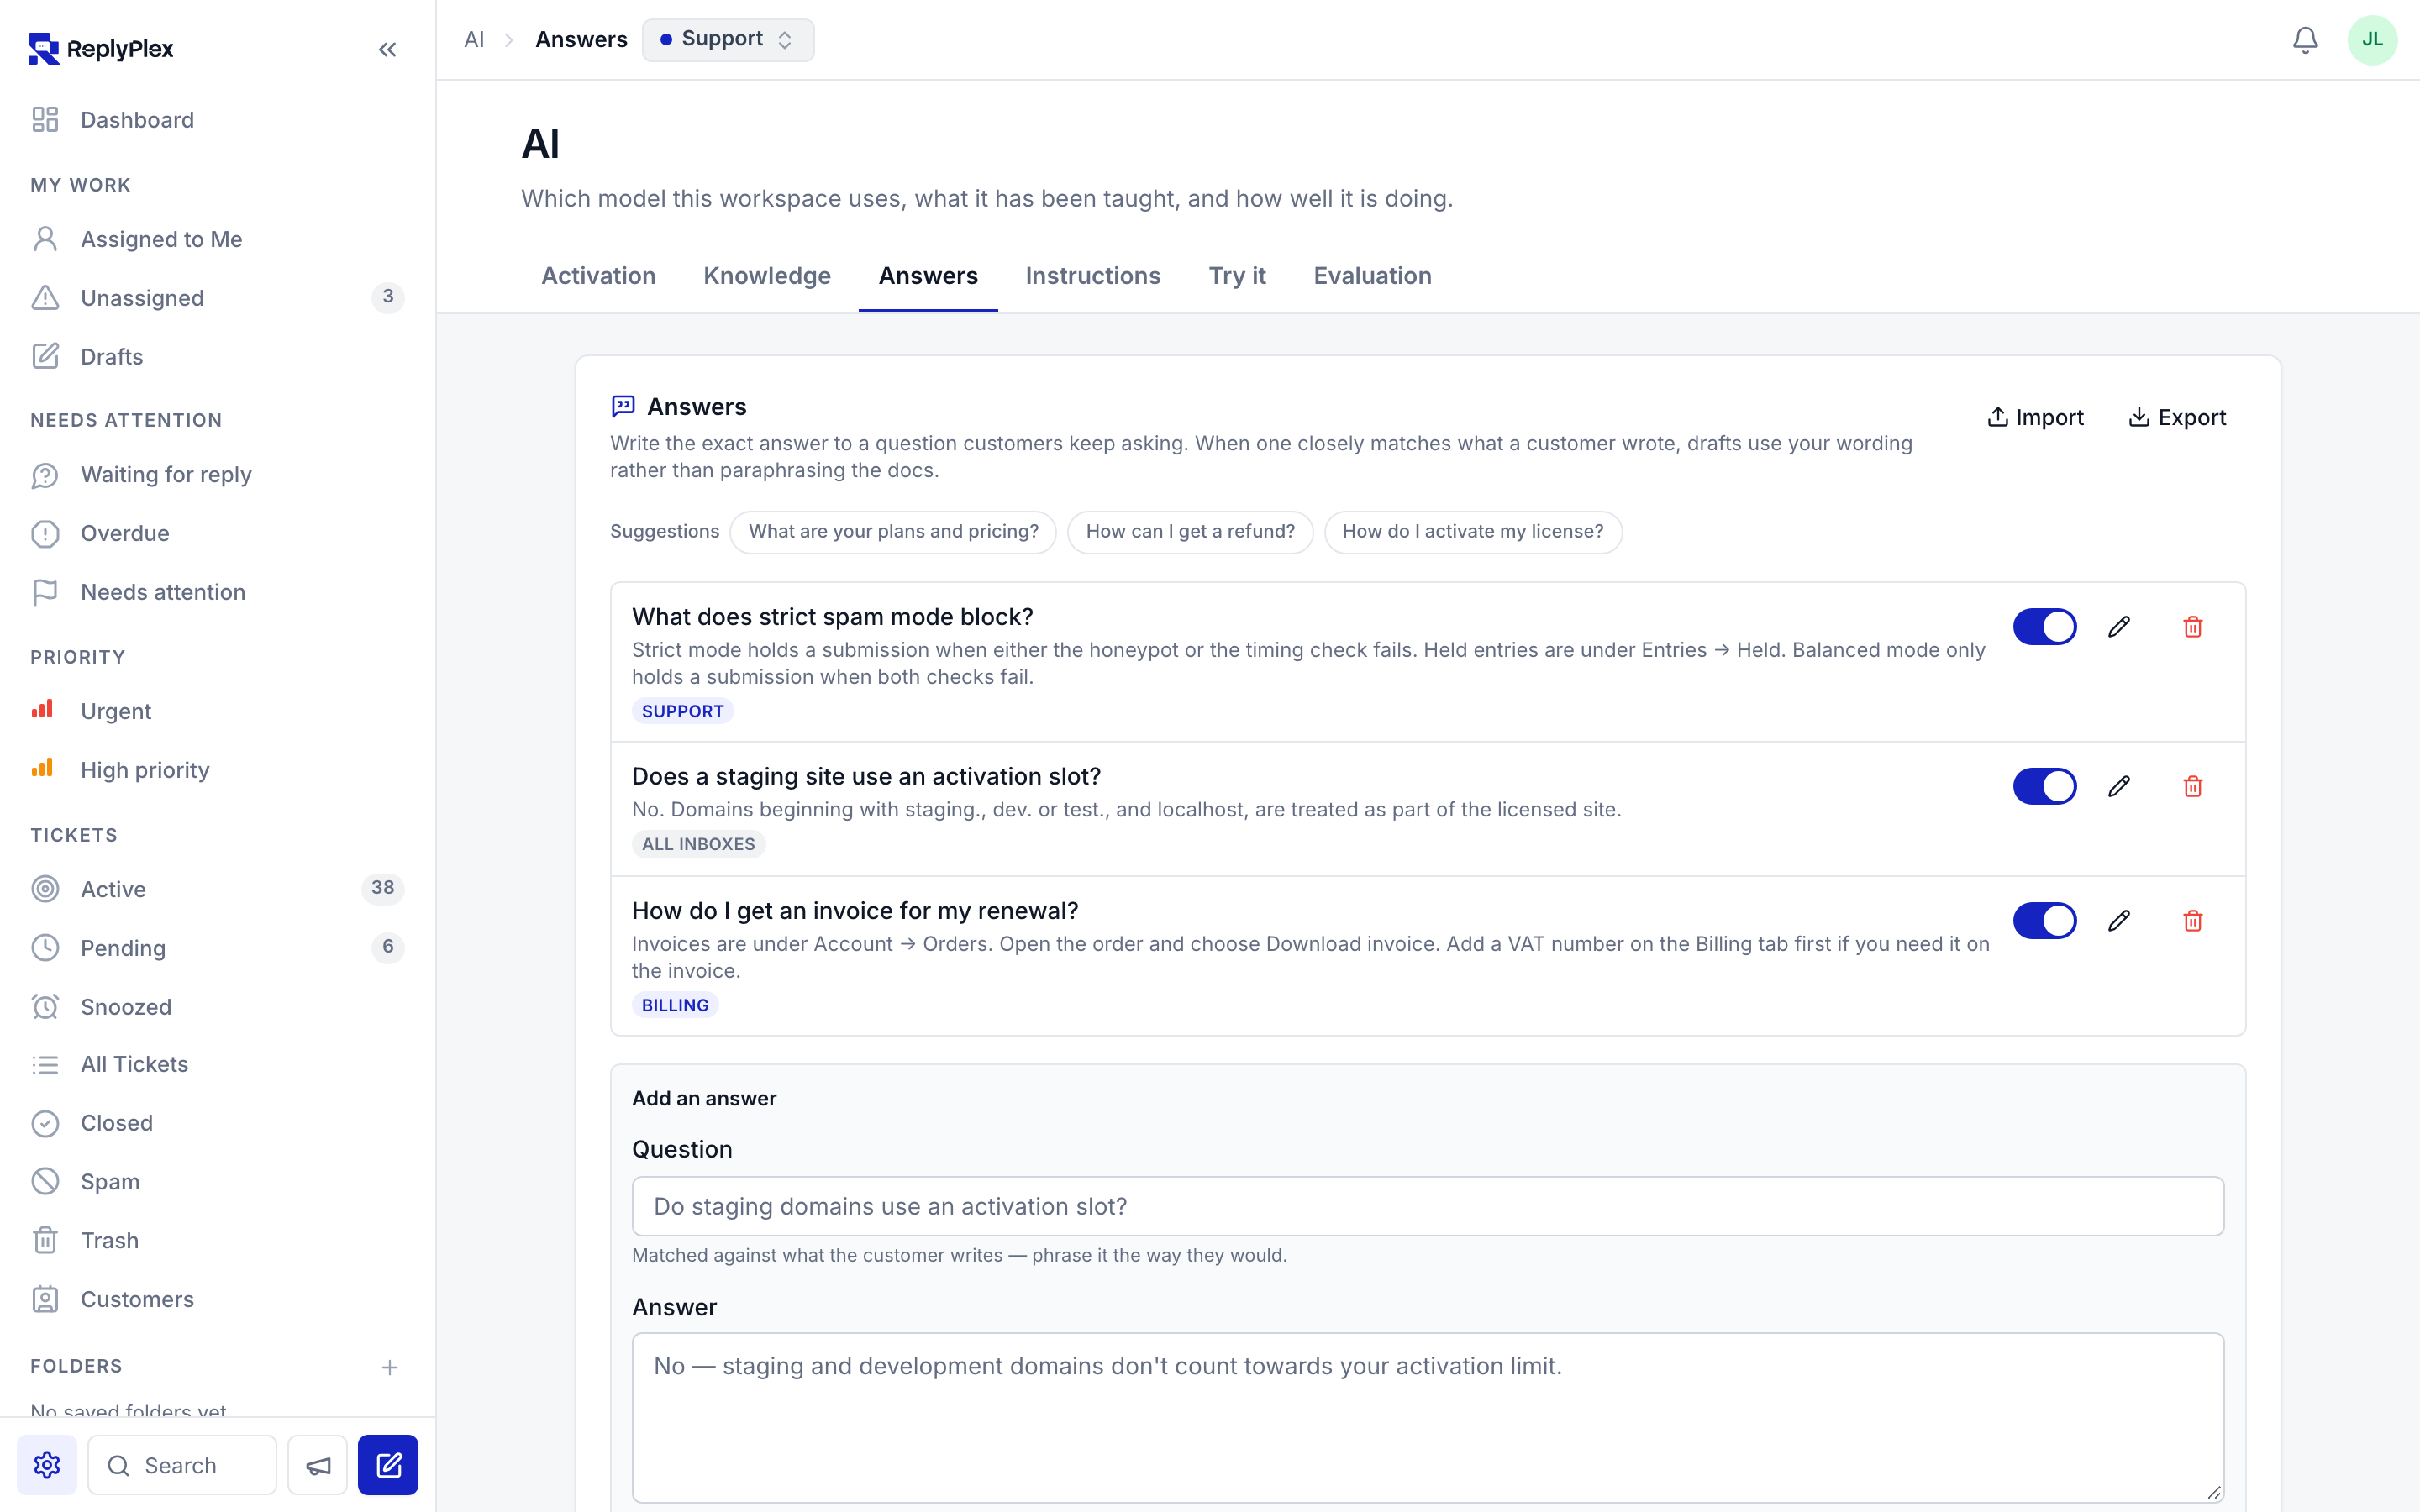The width and height of the screenshot is (2420, 1512).
Task: Open Unassigned tickets
Action: point(217,298)
